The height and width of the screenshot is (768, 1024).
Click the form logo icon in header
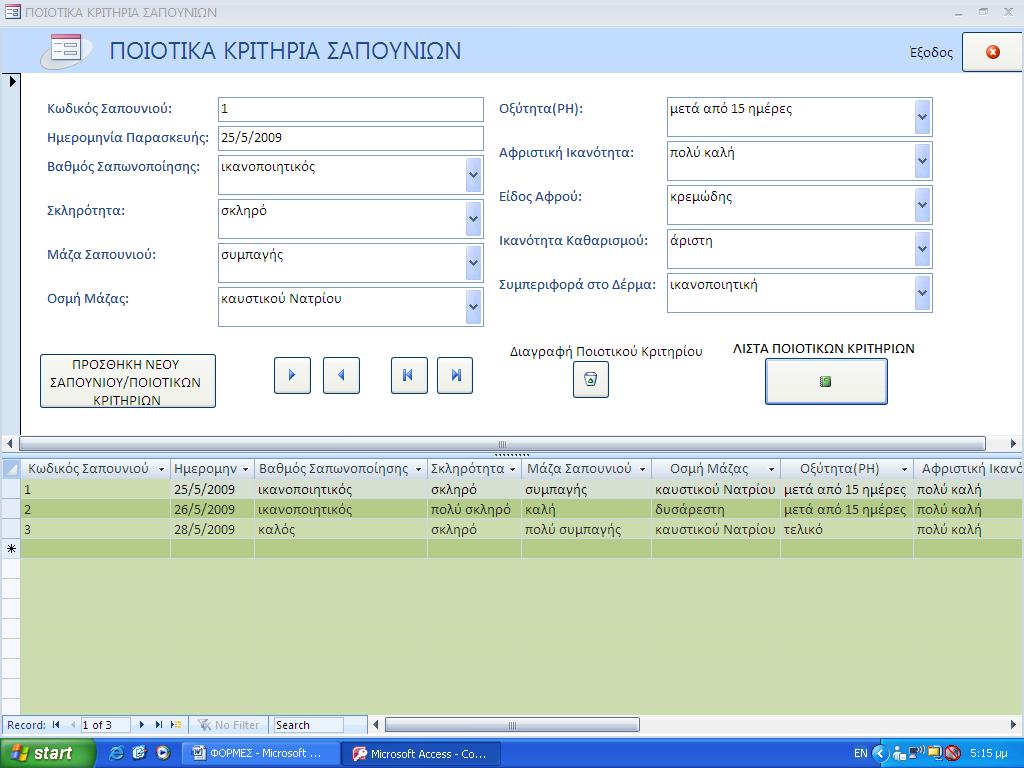point(64,50)
